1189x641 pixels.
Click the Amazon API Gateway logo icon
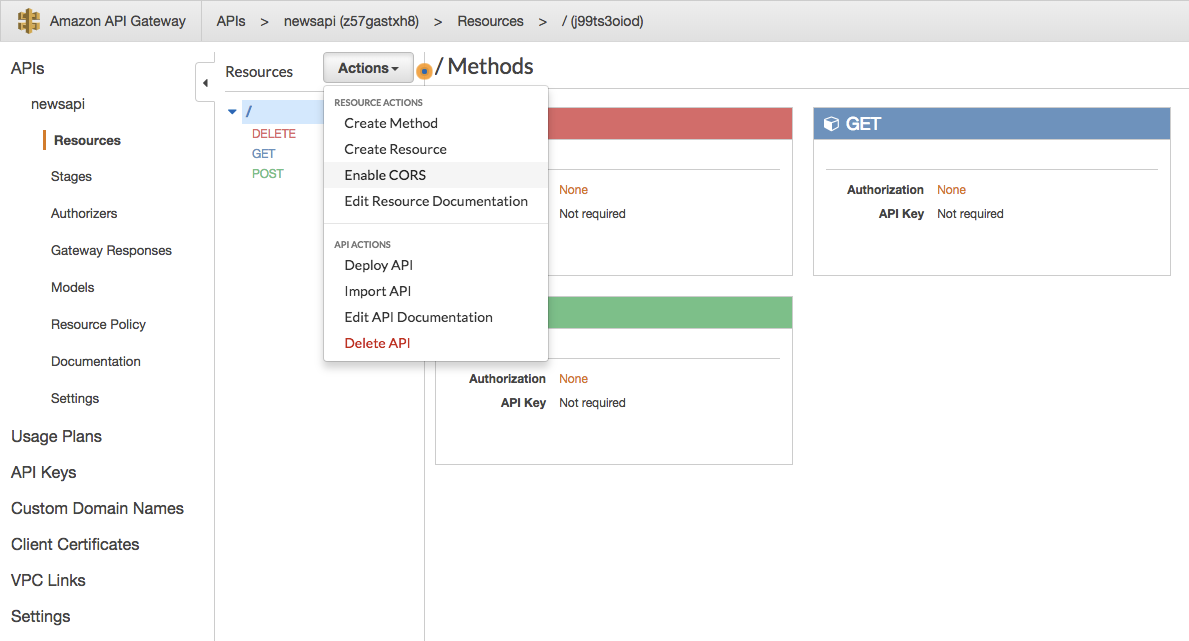point(29,20)
